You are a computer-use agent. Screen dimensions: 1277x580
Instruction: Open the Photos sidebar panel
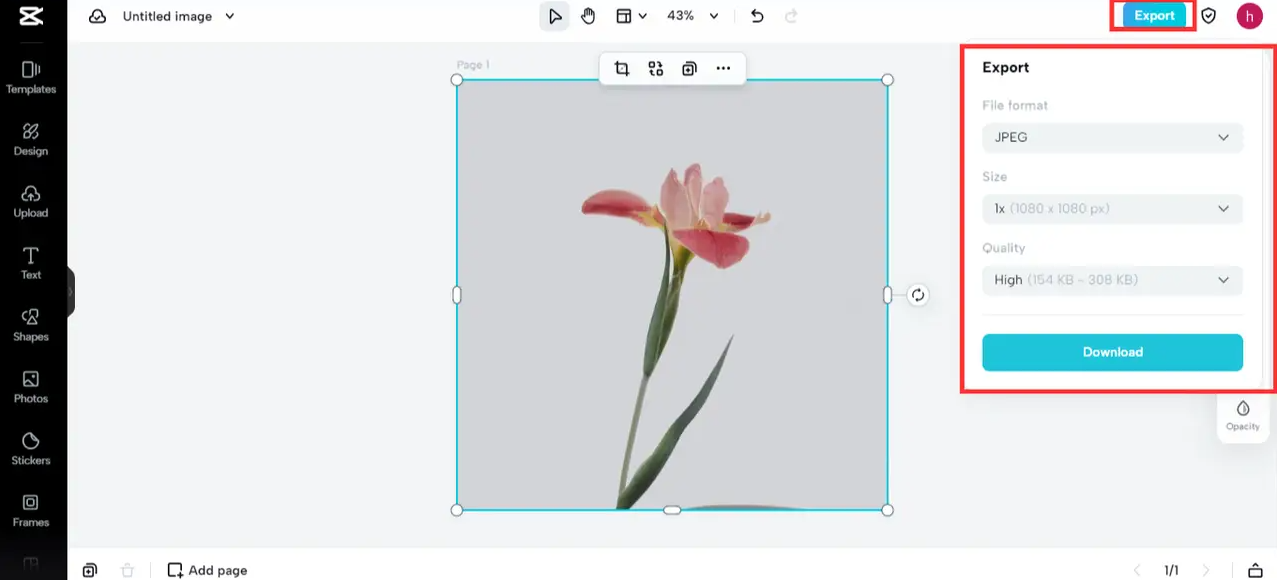tap(31, 387)
